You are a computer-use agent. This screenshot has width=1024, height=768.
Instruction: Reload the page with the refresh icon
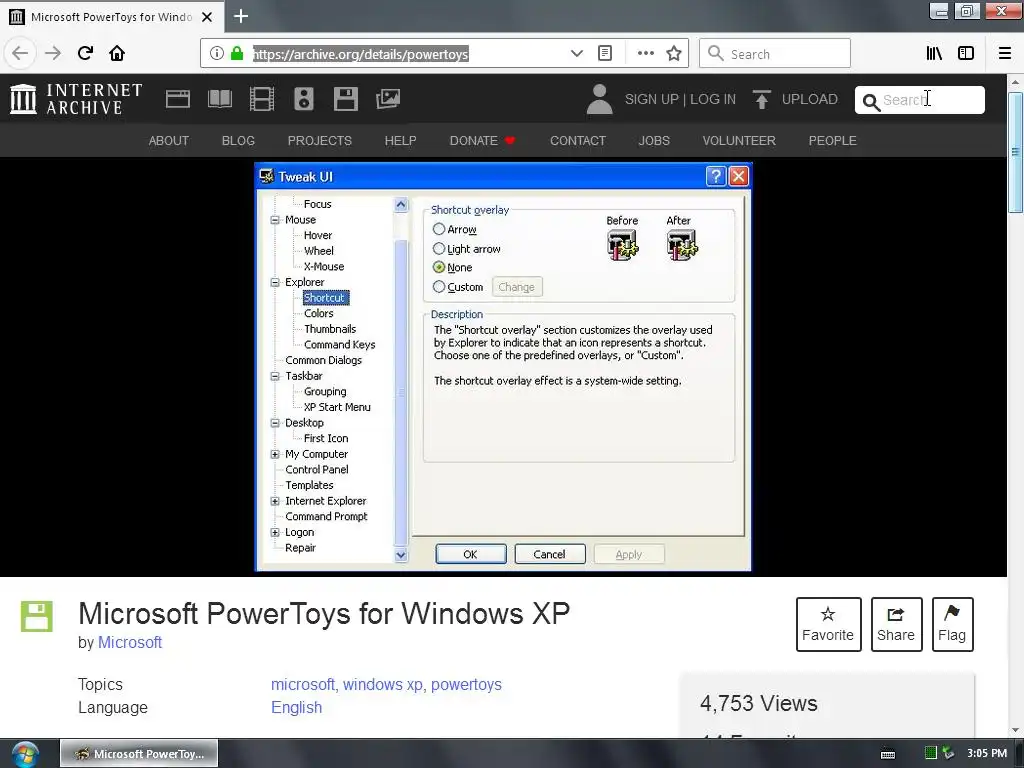[85, 54]
